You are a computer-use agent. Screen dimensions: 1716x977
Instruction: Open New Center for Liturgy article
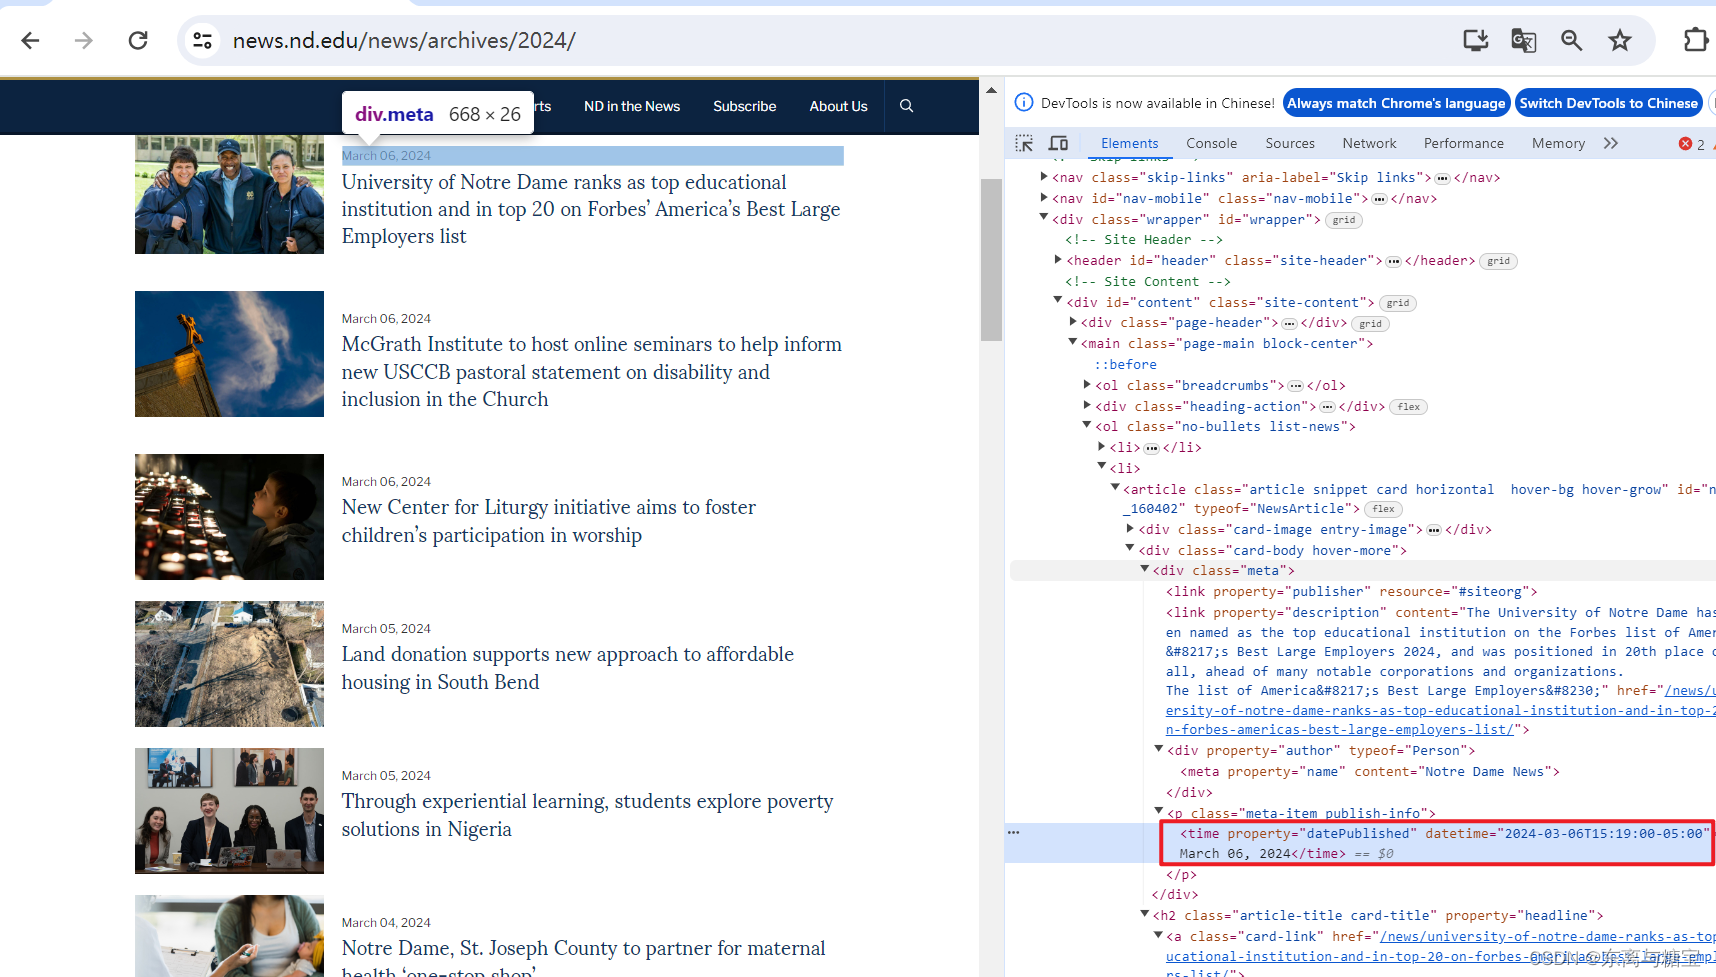point(549,521)
